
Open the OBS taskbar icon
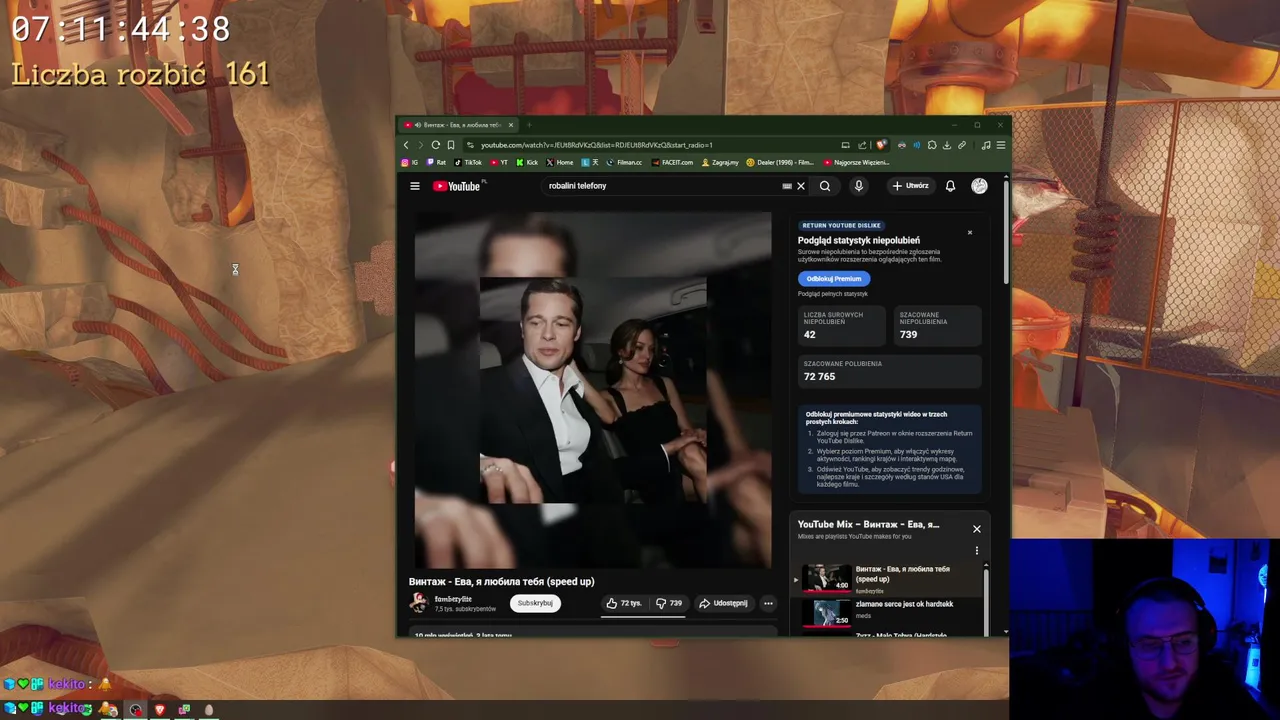135,710
